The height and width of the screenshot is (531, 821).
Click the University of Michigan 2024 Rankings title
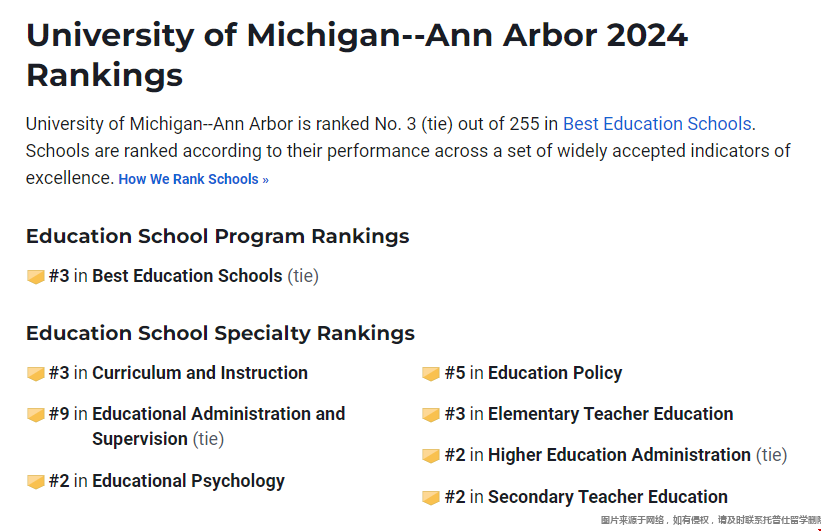(357, 54)
